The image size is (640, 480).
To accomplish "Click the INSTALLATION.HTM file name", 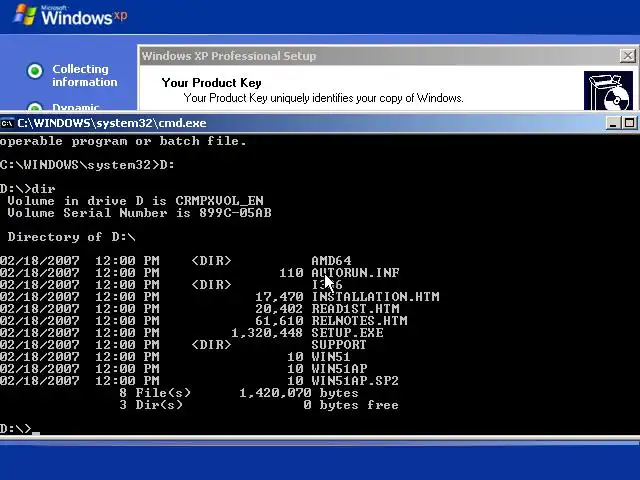I will click(x=375, y=297).
